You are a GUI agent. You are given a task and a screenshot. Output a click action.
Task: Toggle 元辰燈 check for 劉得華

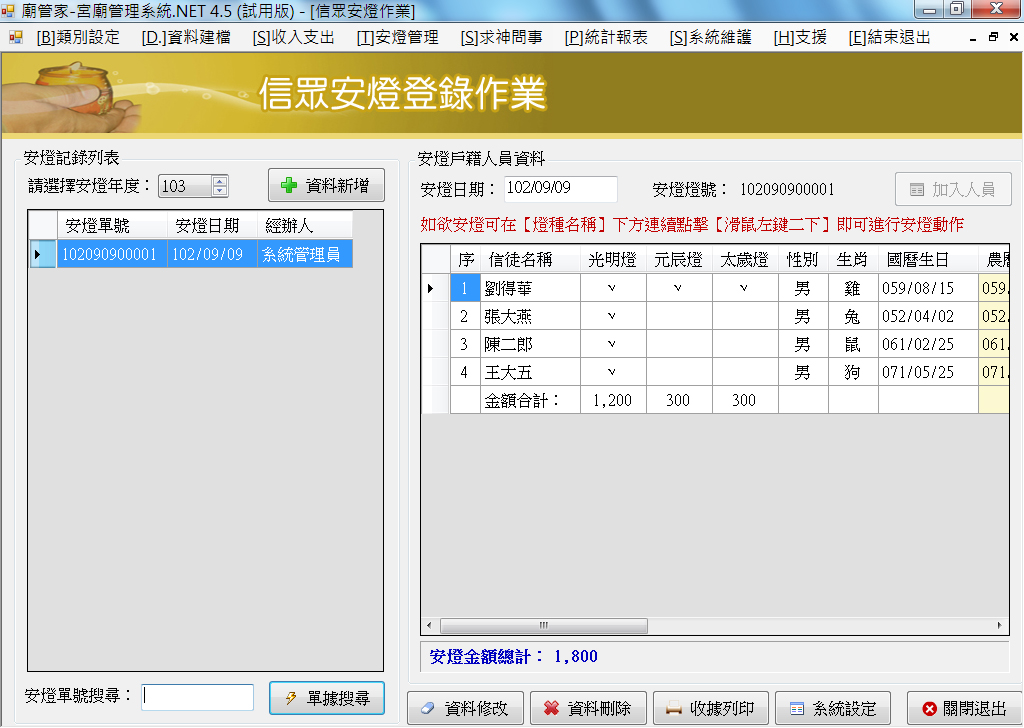(x=678, y=288)
